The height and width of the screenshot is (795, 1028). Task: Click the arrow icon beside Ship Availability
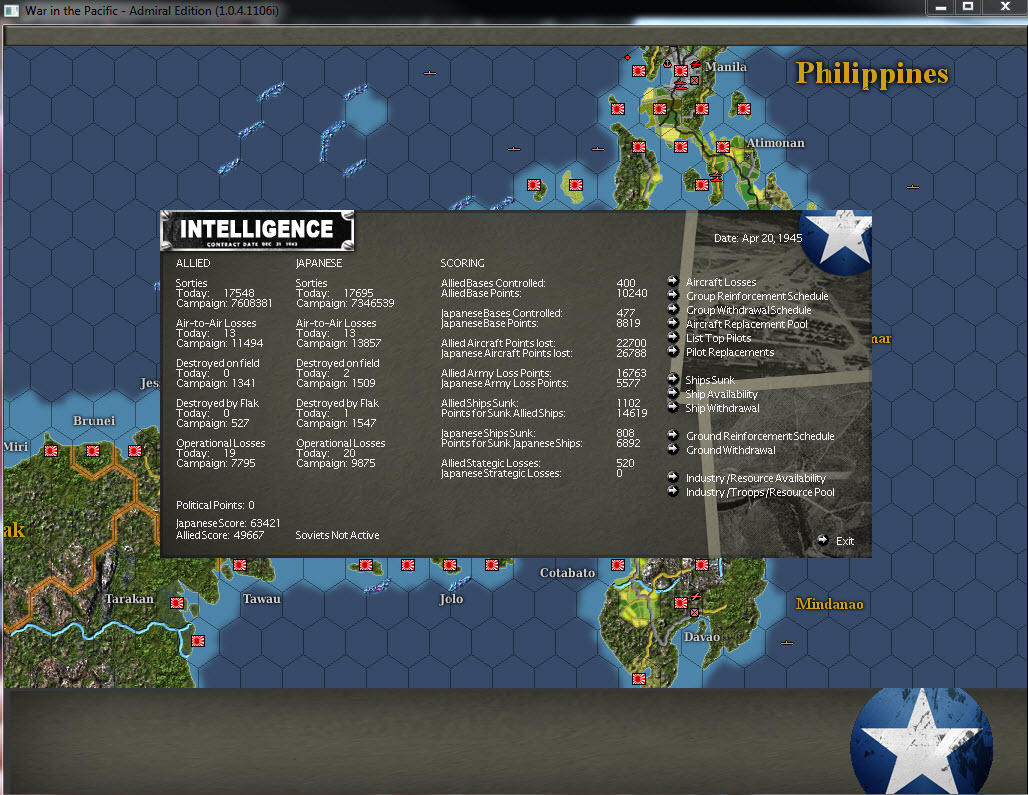tap(673, 393)
